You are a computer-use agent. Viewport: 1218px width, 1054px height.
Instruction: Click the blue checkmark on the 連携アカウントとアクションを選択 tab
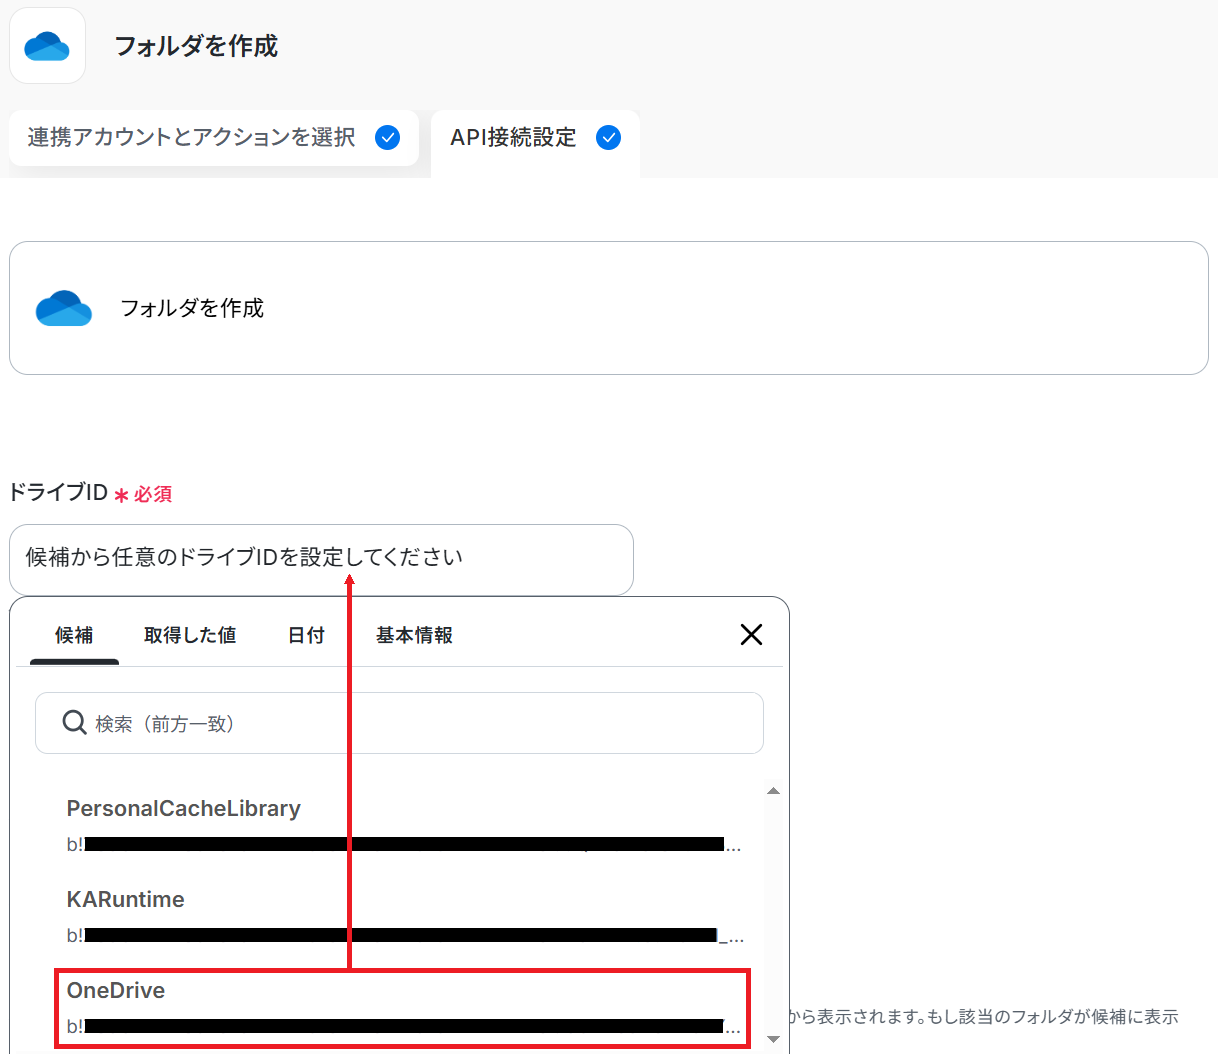387,137
